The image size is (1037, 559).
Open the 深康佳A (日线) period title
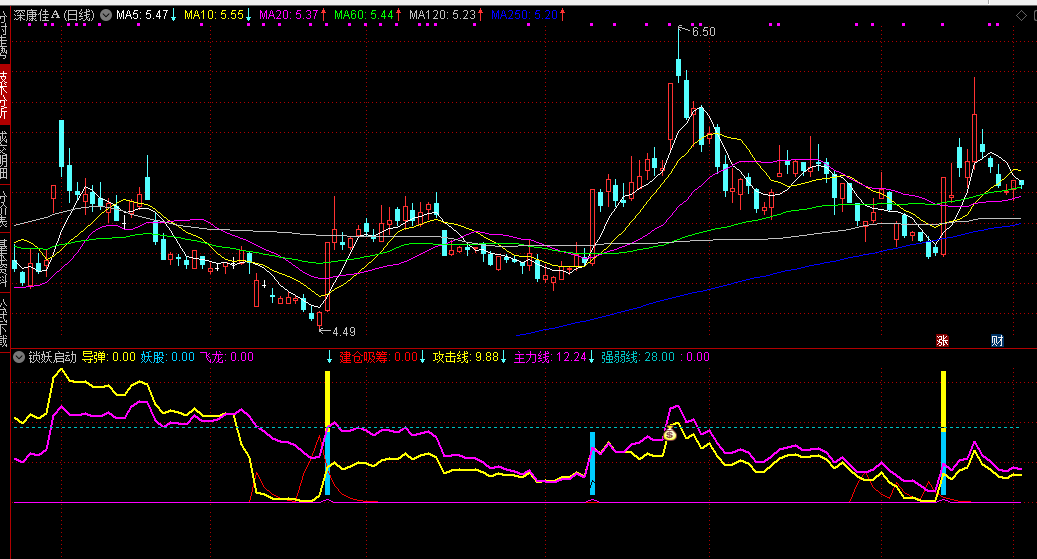[54, 16]
